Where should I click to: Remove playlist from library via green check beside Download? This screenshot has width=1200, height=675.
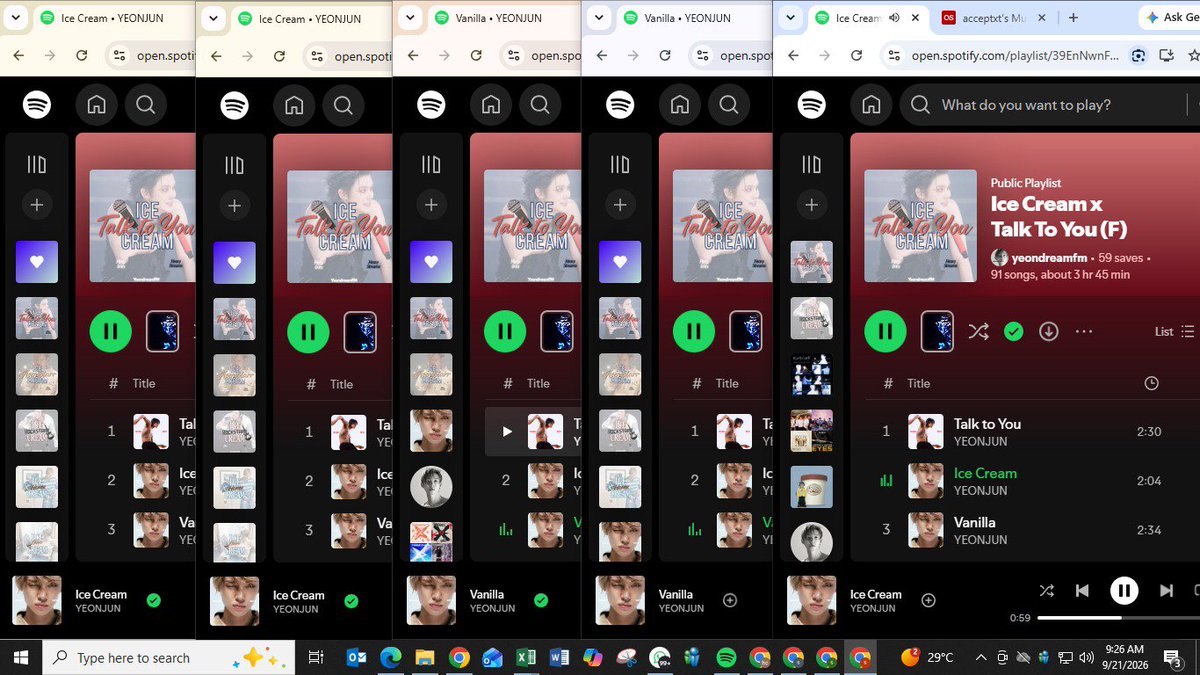1014,331
